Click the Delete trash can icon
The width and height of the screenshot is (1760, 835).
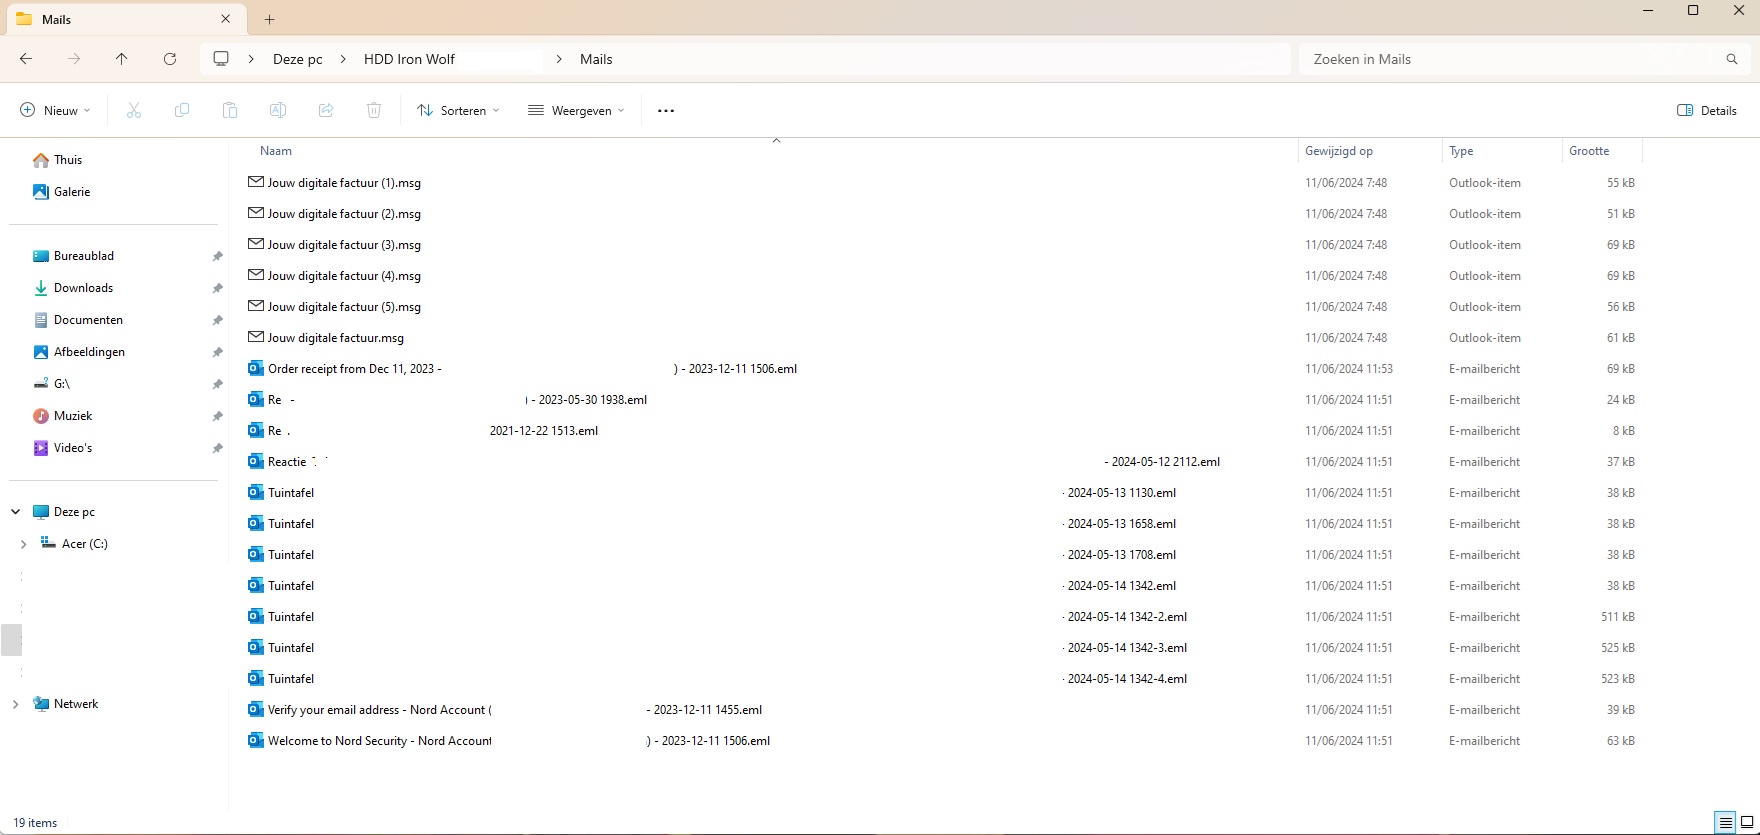[374, 111]
